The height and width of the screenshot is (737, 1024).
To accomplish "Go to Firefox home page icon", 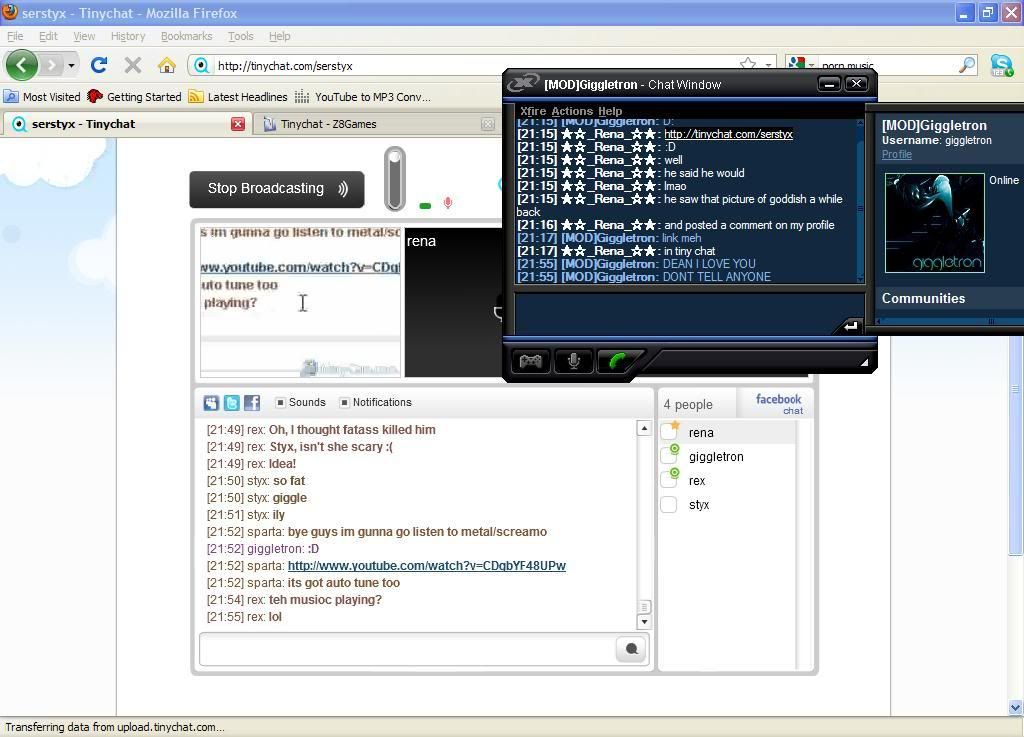I will (166, 66).
